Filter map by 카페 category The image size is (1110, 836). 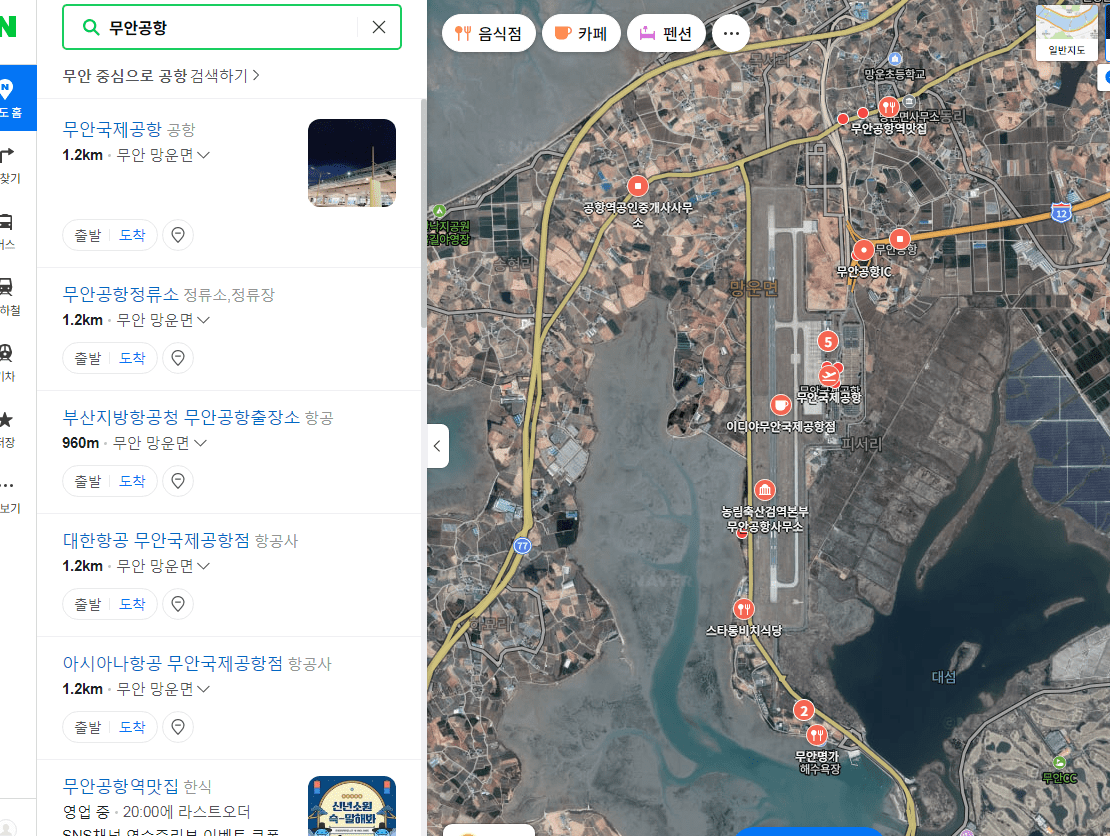point(581,33)
